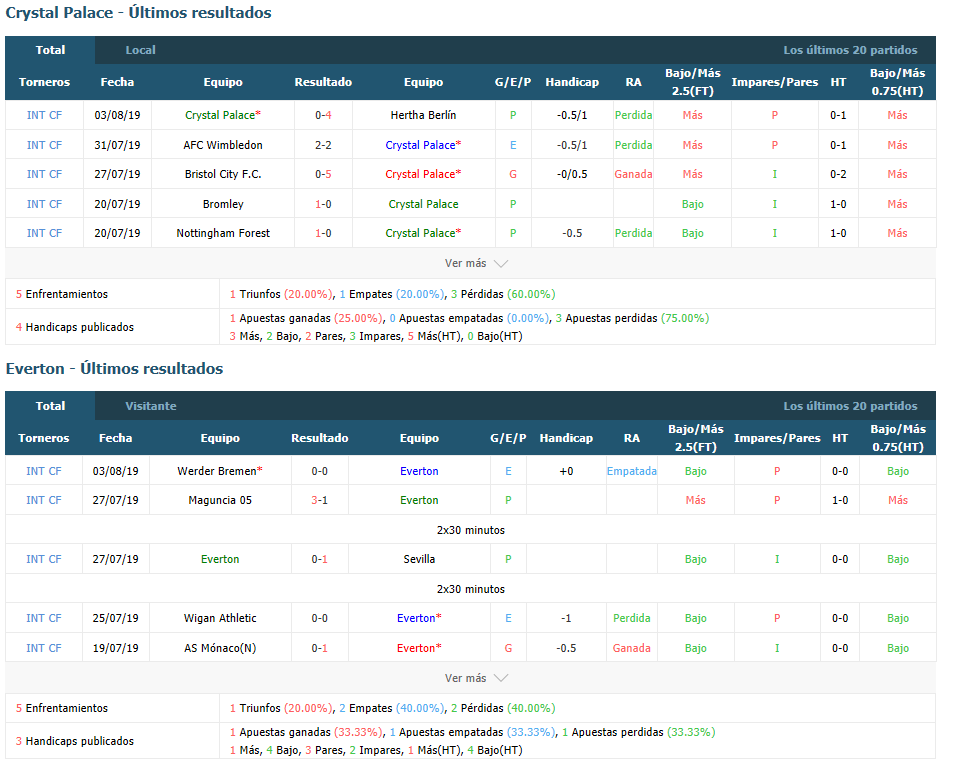Open the Bromley team link
This screenshot has height=765, width=956.
pos(223,204)
